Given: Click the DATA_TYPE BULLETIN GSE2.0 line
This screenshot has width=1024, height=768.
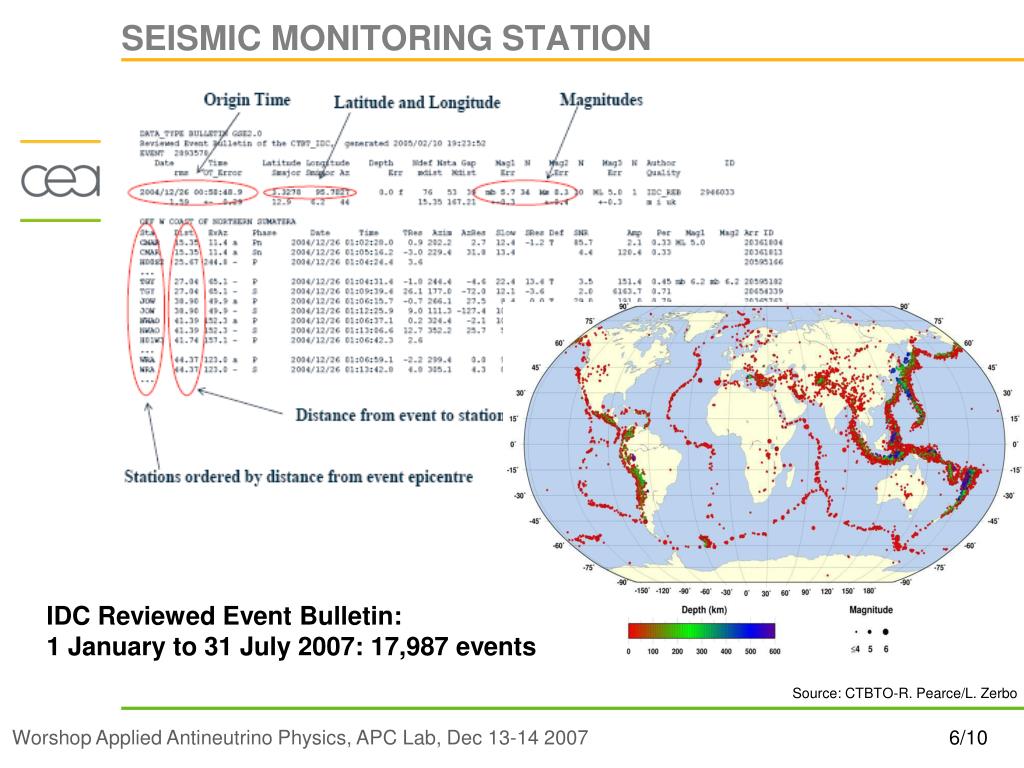Looking at the screenshot, I should pyautogui.click(x=200, y=133).
